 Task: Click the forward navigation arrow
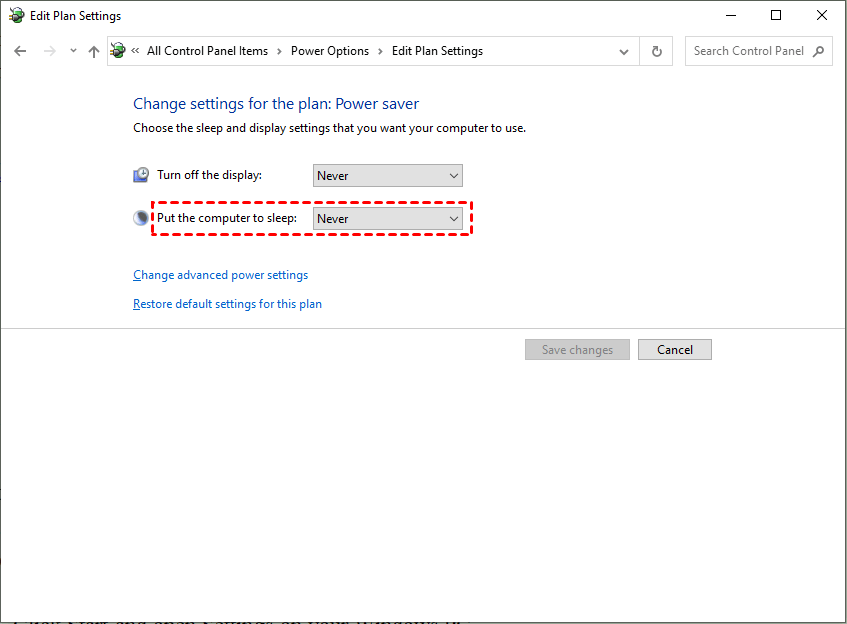coord(49,51)
